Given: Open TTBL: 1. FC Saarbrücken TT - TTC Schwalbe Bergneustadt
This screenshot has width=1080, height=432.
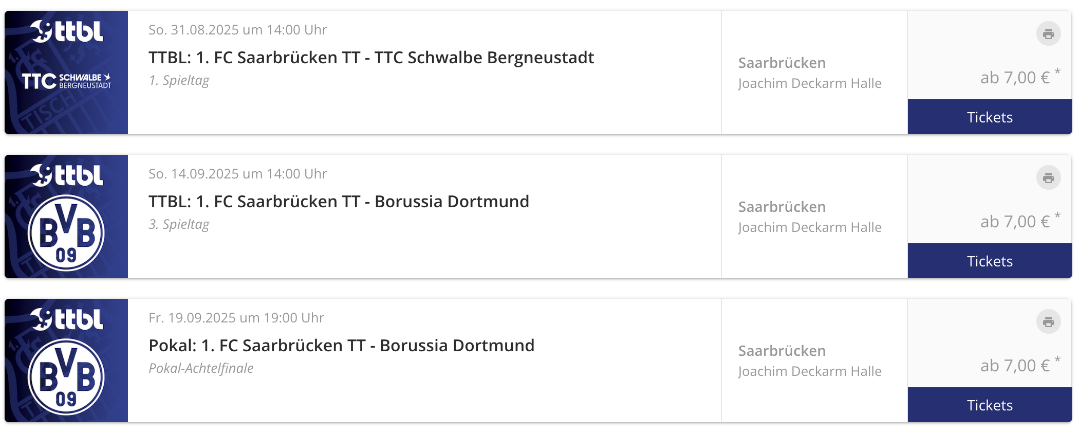Looking at the screenshot, I should (371, 58).
